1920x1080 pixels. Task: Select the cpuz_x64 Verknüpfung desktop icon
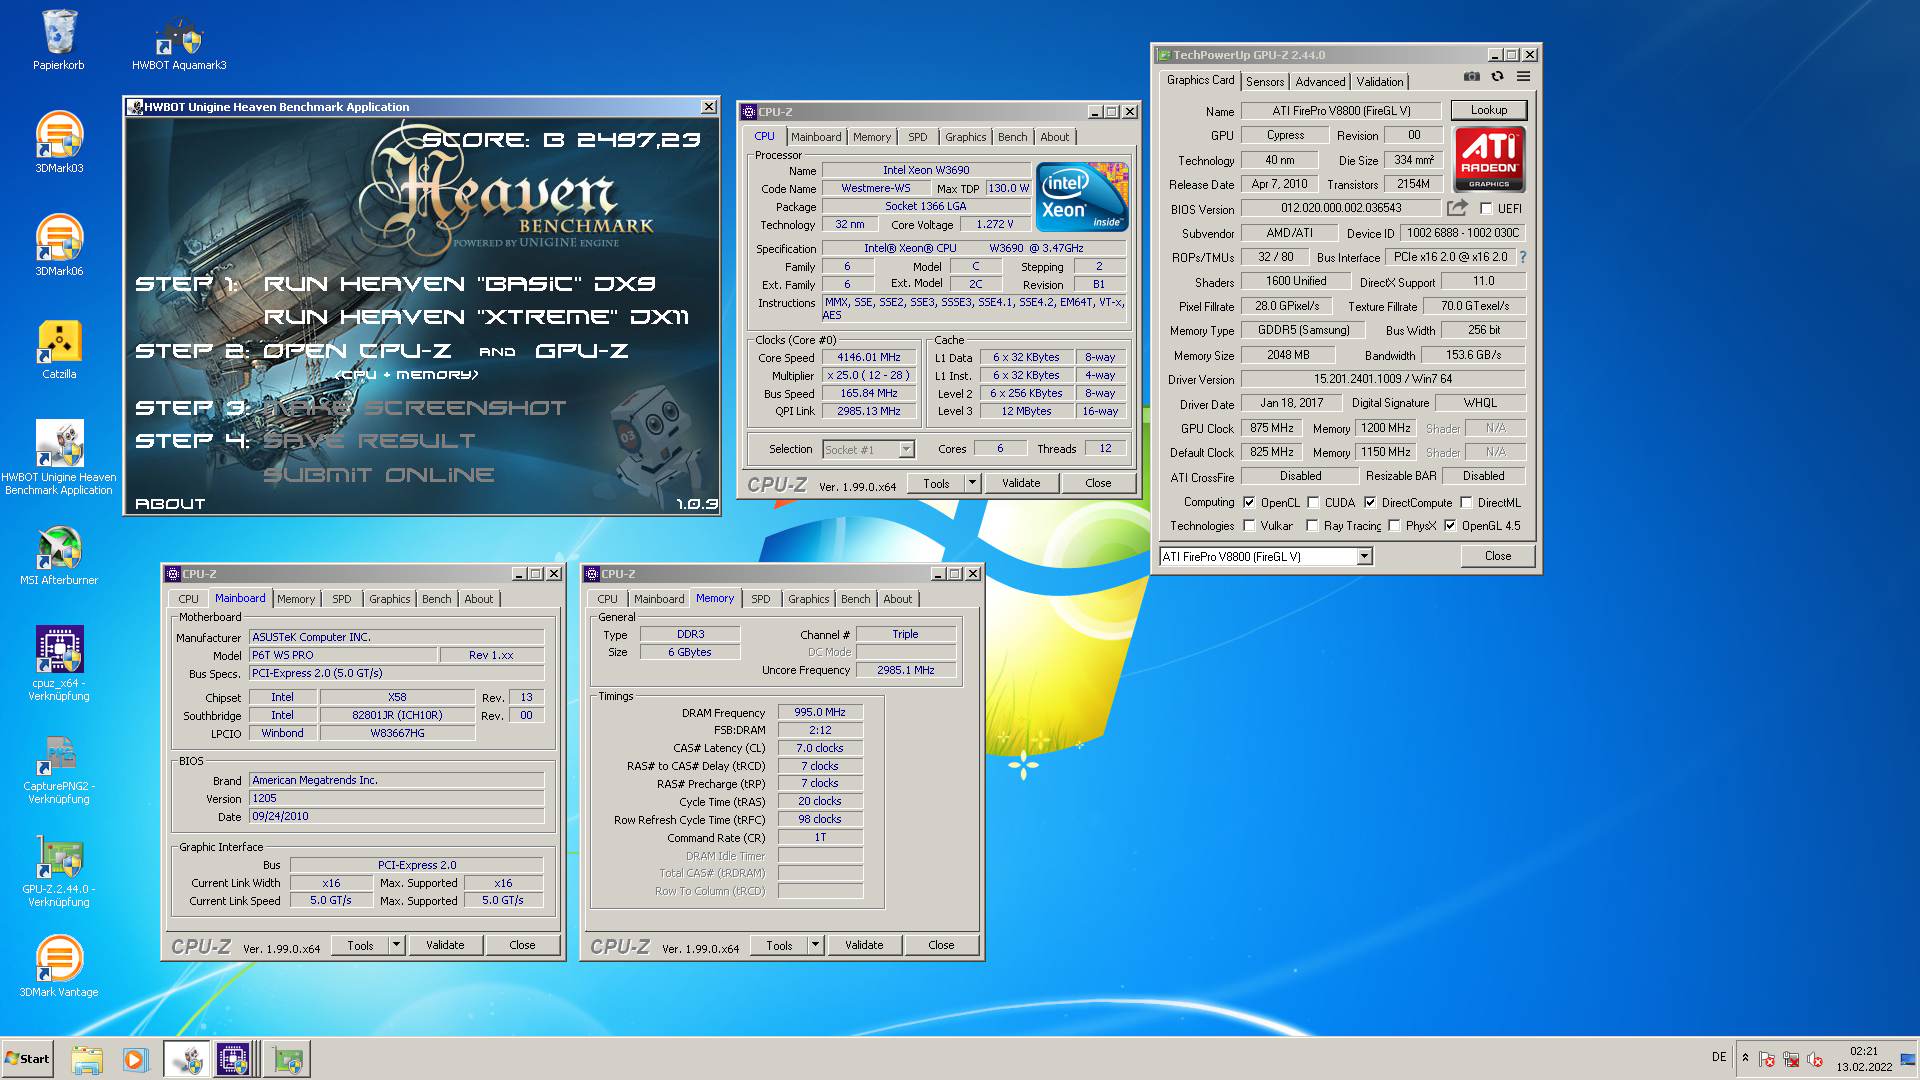(x=59, y=664)
